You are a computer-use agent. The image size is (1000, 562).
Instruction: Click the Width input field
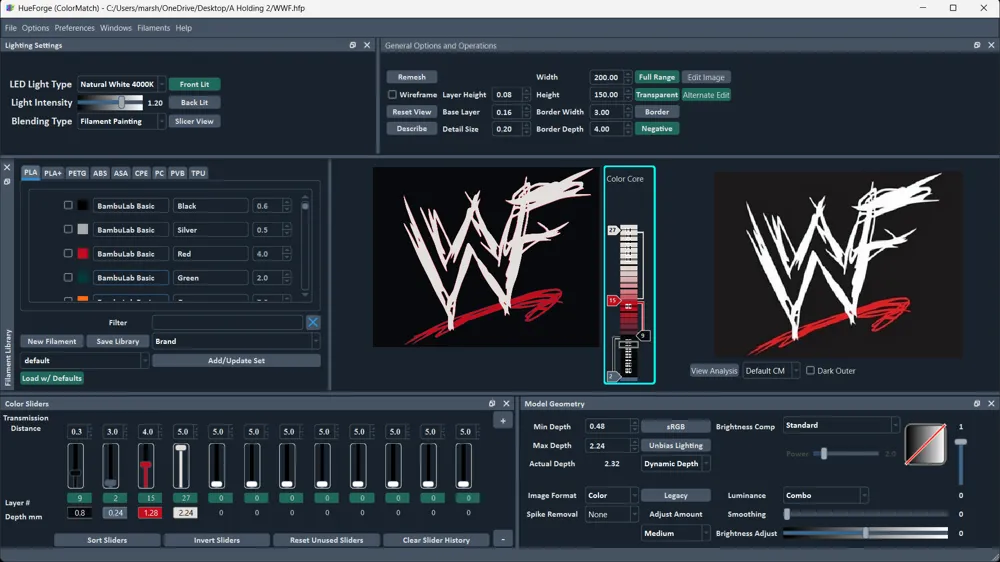(606, 77)
